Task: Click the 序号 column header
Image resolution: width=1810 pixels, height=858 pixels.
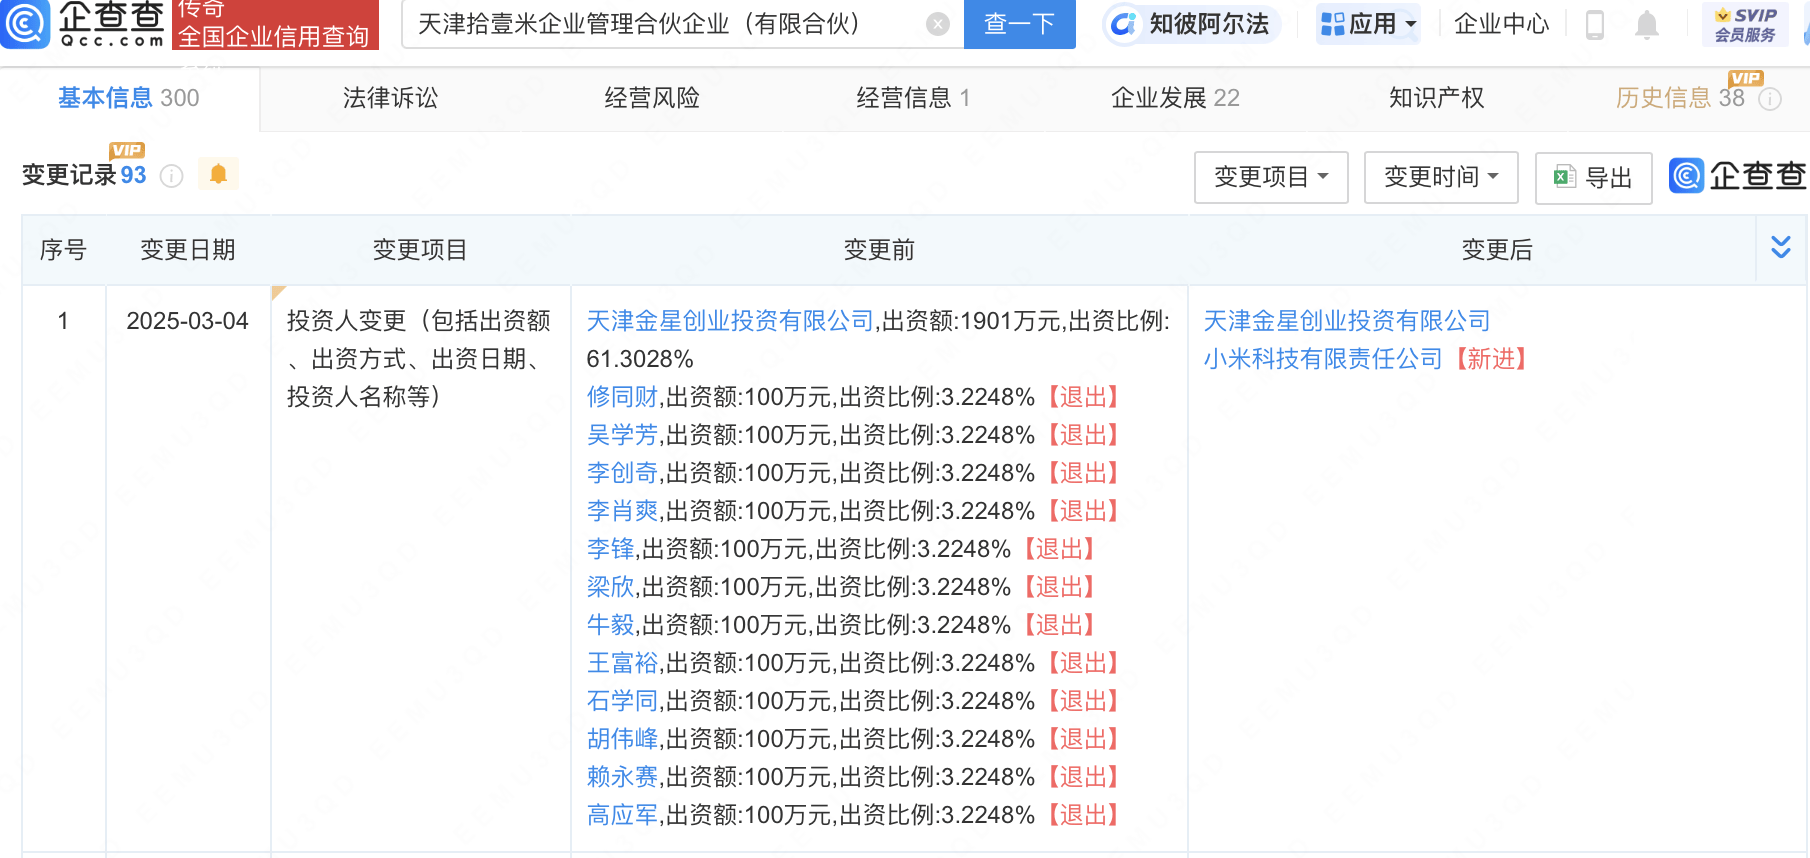Action: click(63, 250)
